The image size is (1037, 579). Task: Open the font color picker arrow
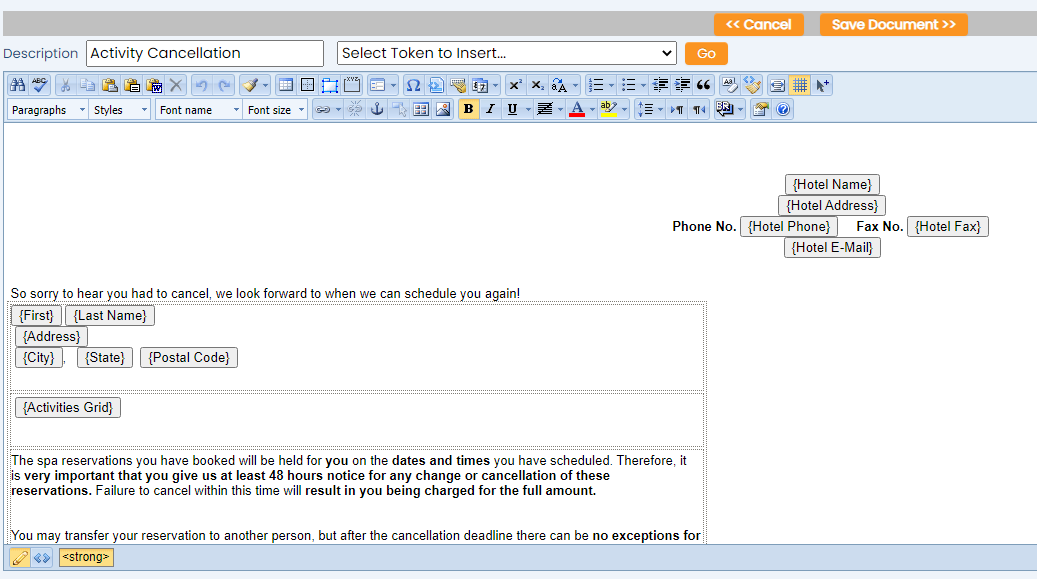click(593, 110)
